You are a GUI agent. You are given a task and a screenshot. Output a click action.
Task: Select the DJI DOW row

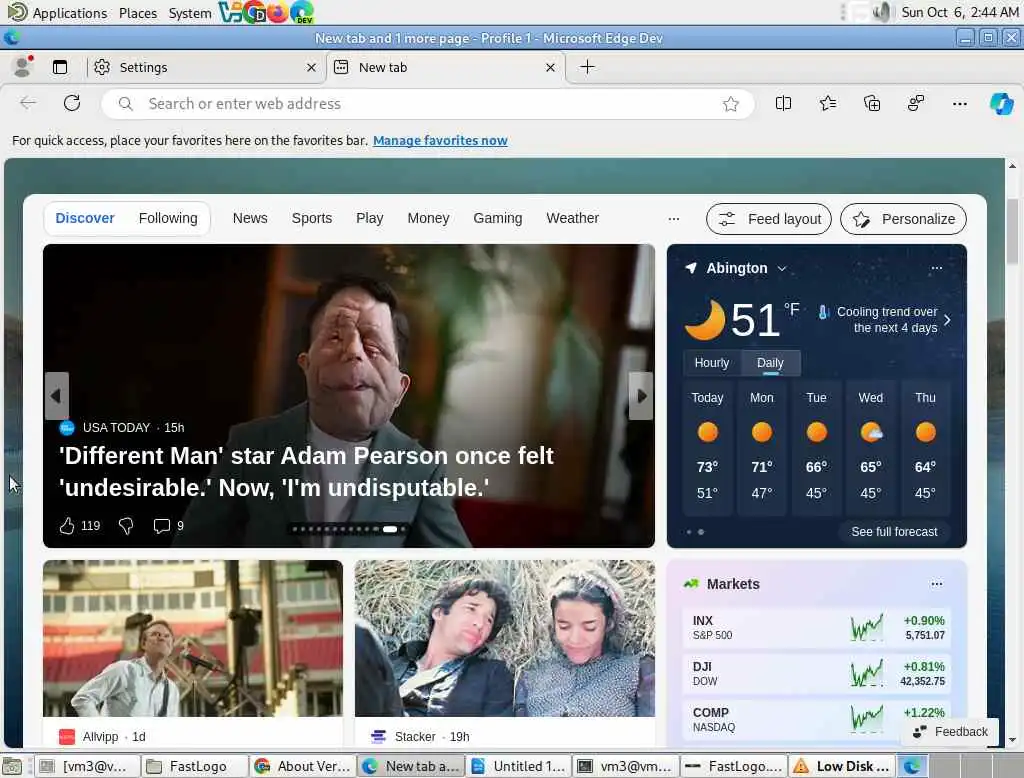[x=816, y=673]
